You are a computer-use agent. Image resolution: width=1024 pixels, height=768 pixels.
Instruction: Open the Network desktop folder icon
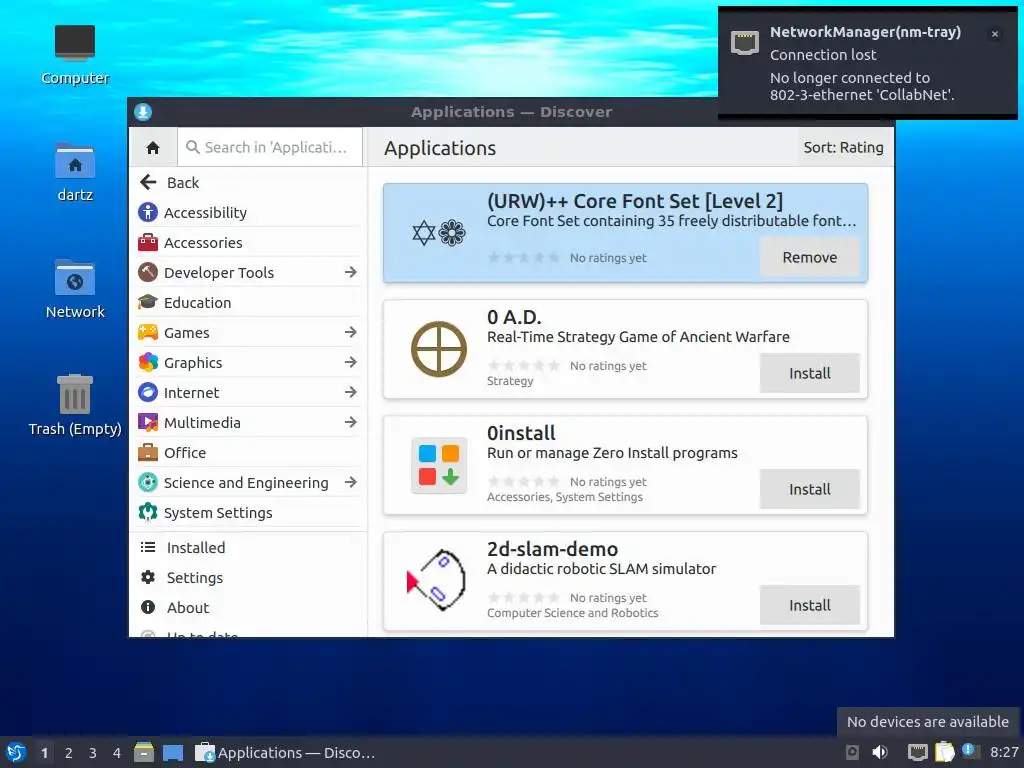click(75, 278)
